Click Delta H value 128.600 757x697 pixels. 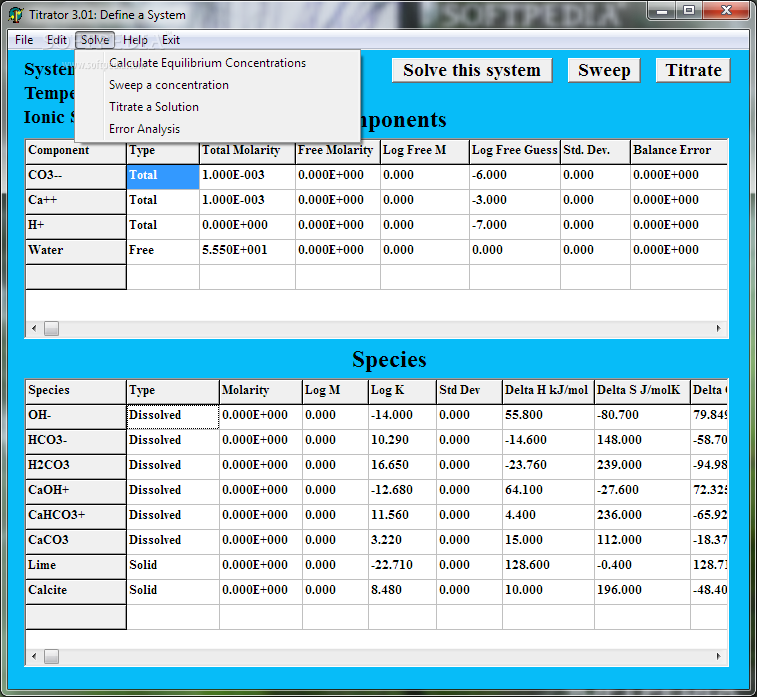tap(548, 567)
